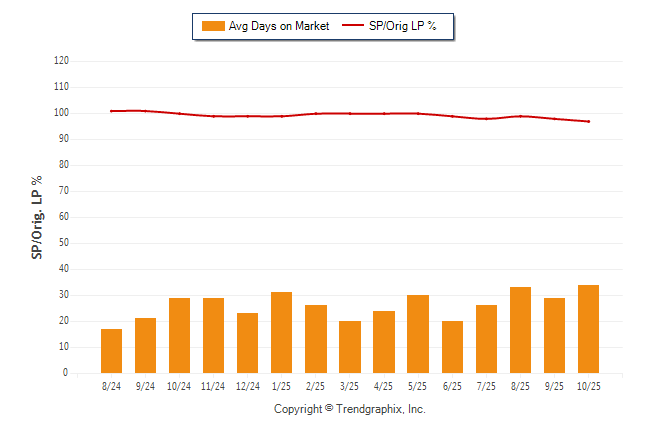Click the 1/25 orange bar
This screenshot has height=434, width=646.
click(282, 333)
